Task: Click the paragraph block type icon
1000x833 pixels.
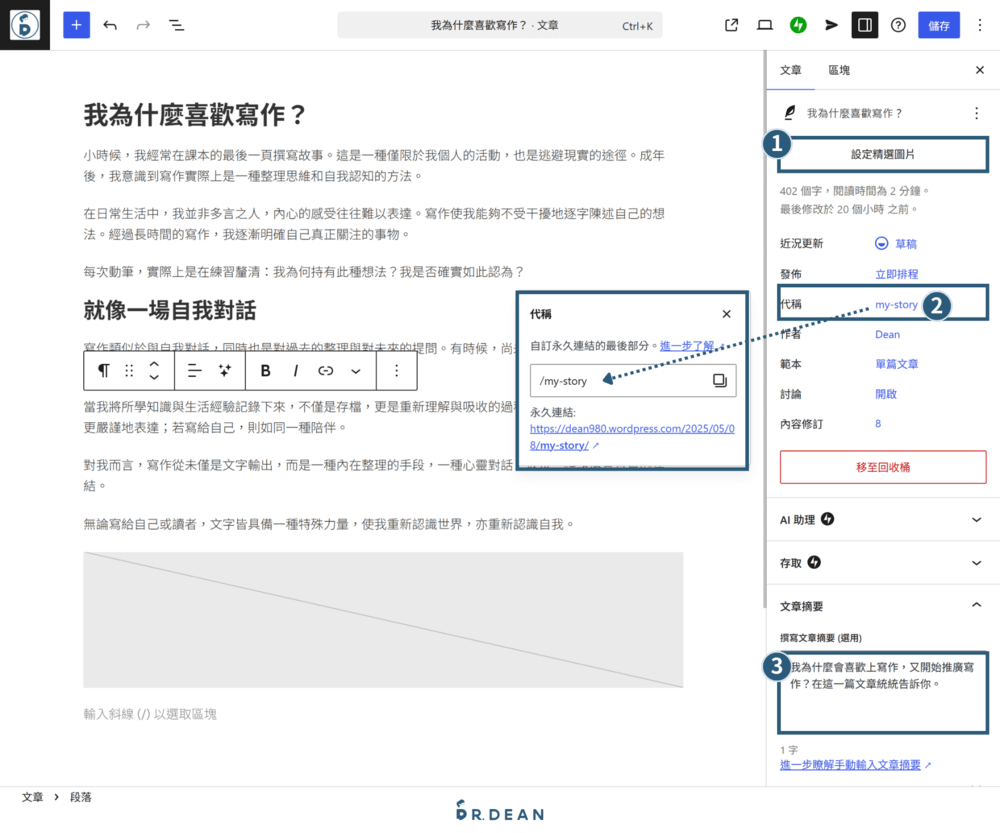Action: coord(102,370)
